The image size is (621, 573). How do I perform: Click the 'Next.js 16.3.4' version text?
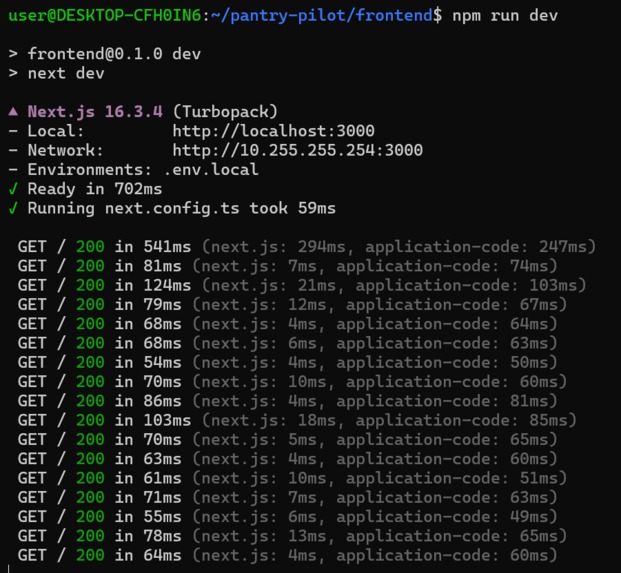pos(95,112)
